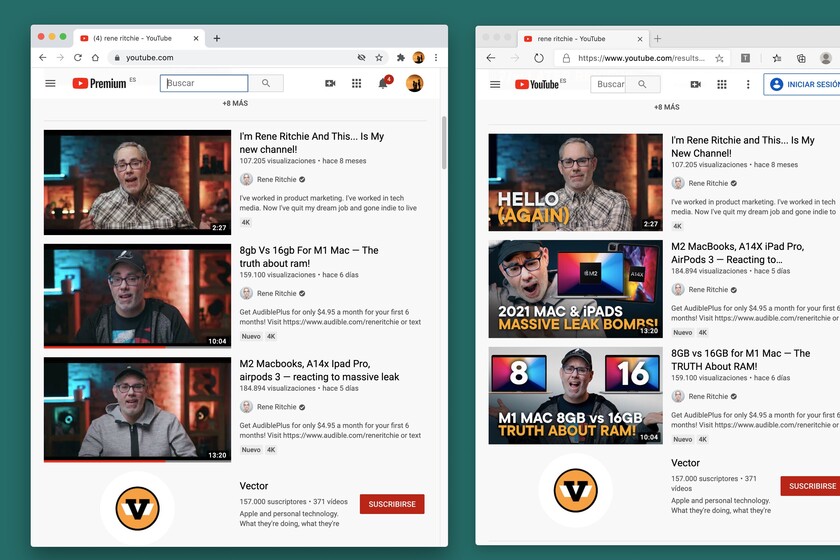The image size is (840, 560).
Task: Click the create video camera icon in the Premium window
Action: tap(330, 83)
